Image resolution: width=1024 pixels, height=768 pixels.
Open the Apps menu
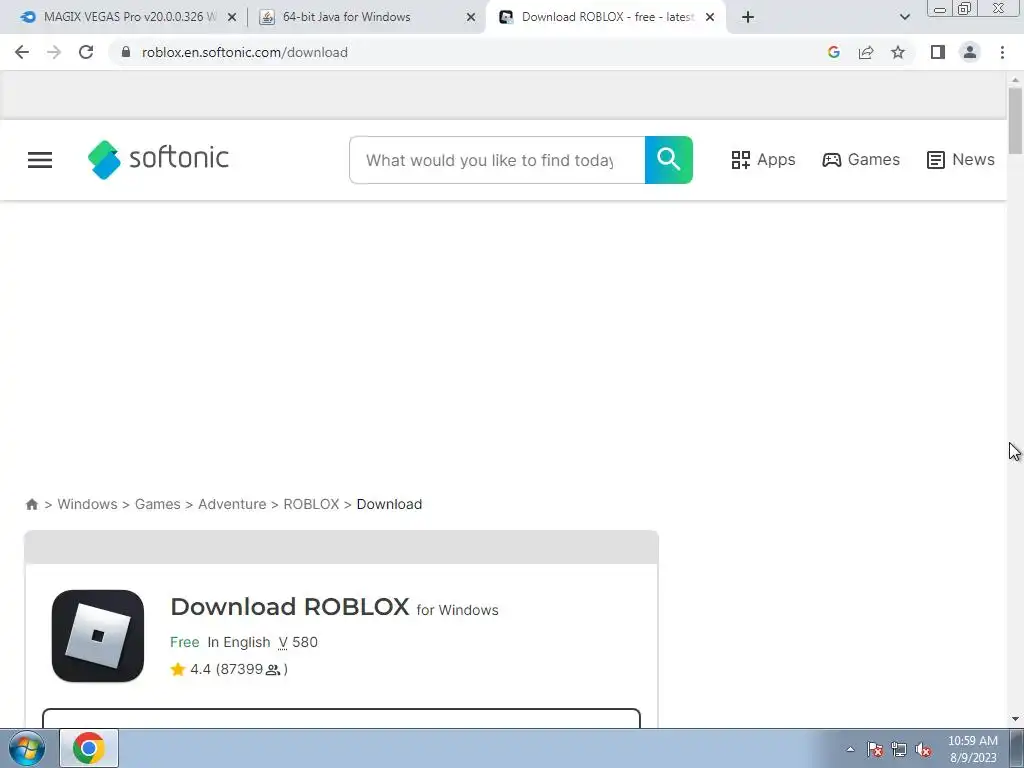click(763, 159)
